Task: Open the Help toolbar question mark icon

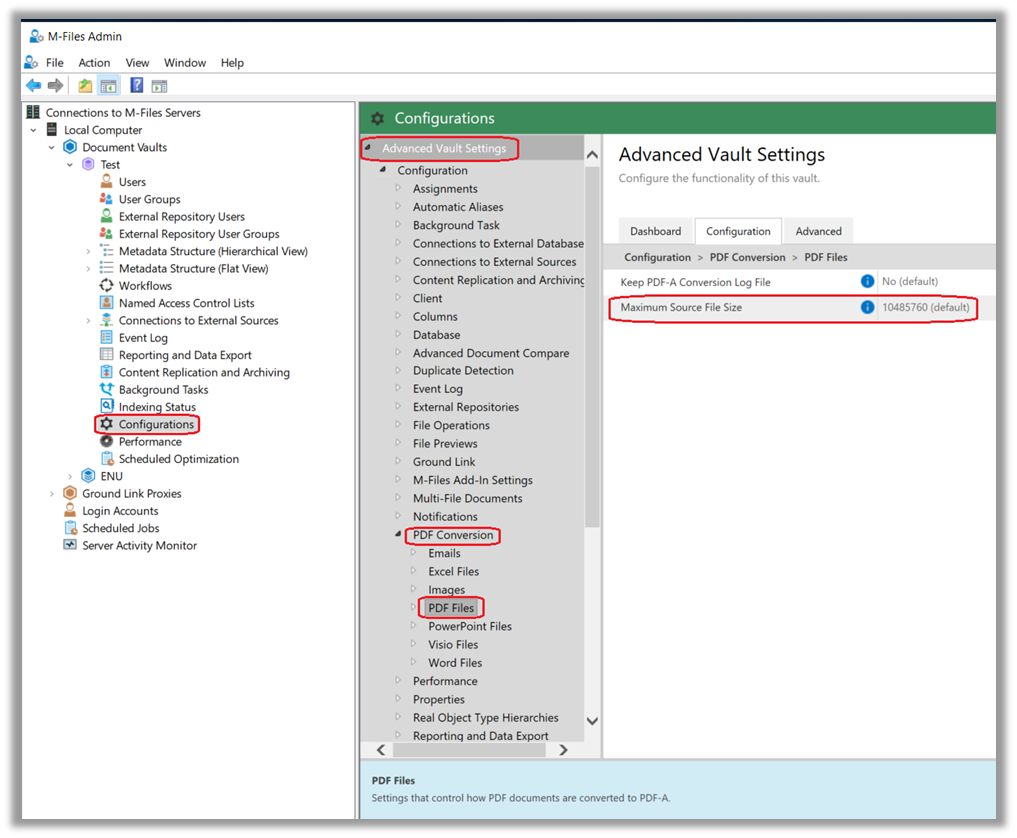Action: [136, 85]
